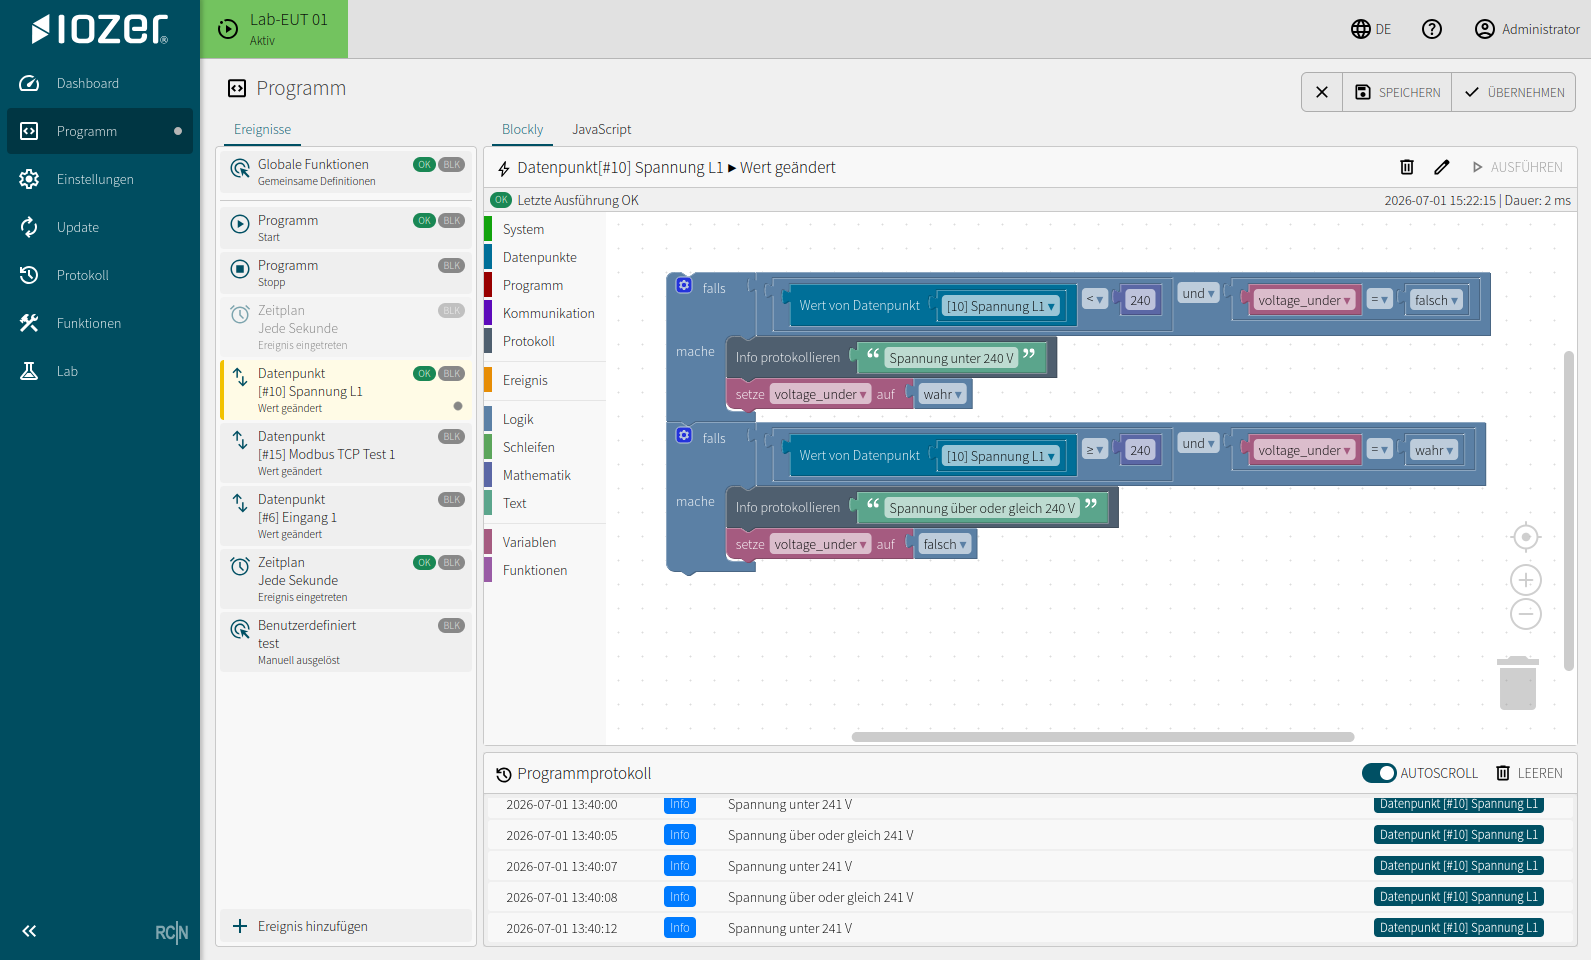
Task: Edit text 'Spannung unter 240 V'
Action: [951, 358]
